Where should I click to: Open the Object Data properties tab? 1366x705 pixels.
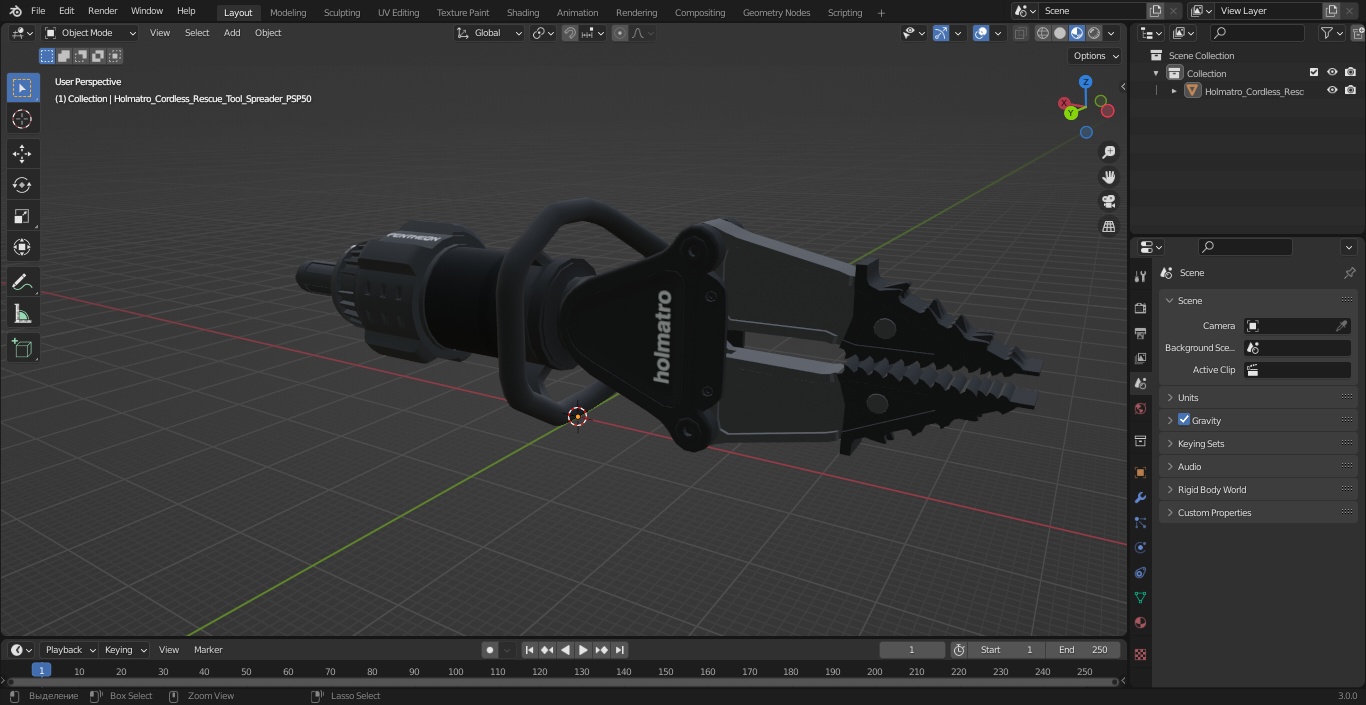point(1140,597)
